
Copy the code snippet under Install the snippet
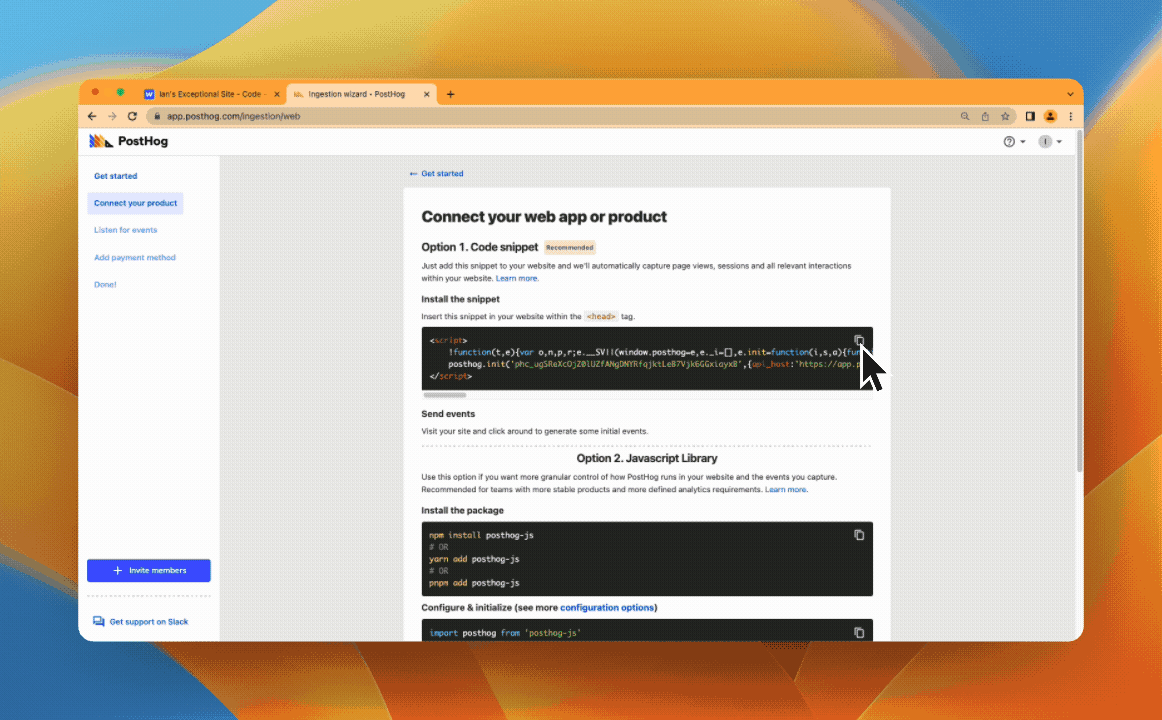pyautogui.click(x=858, y=340)
